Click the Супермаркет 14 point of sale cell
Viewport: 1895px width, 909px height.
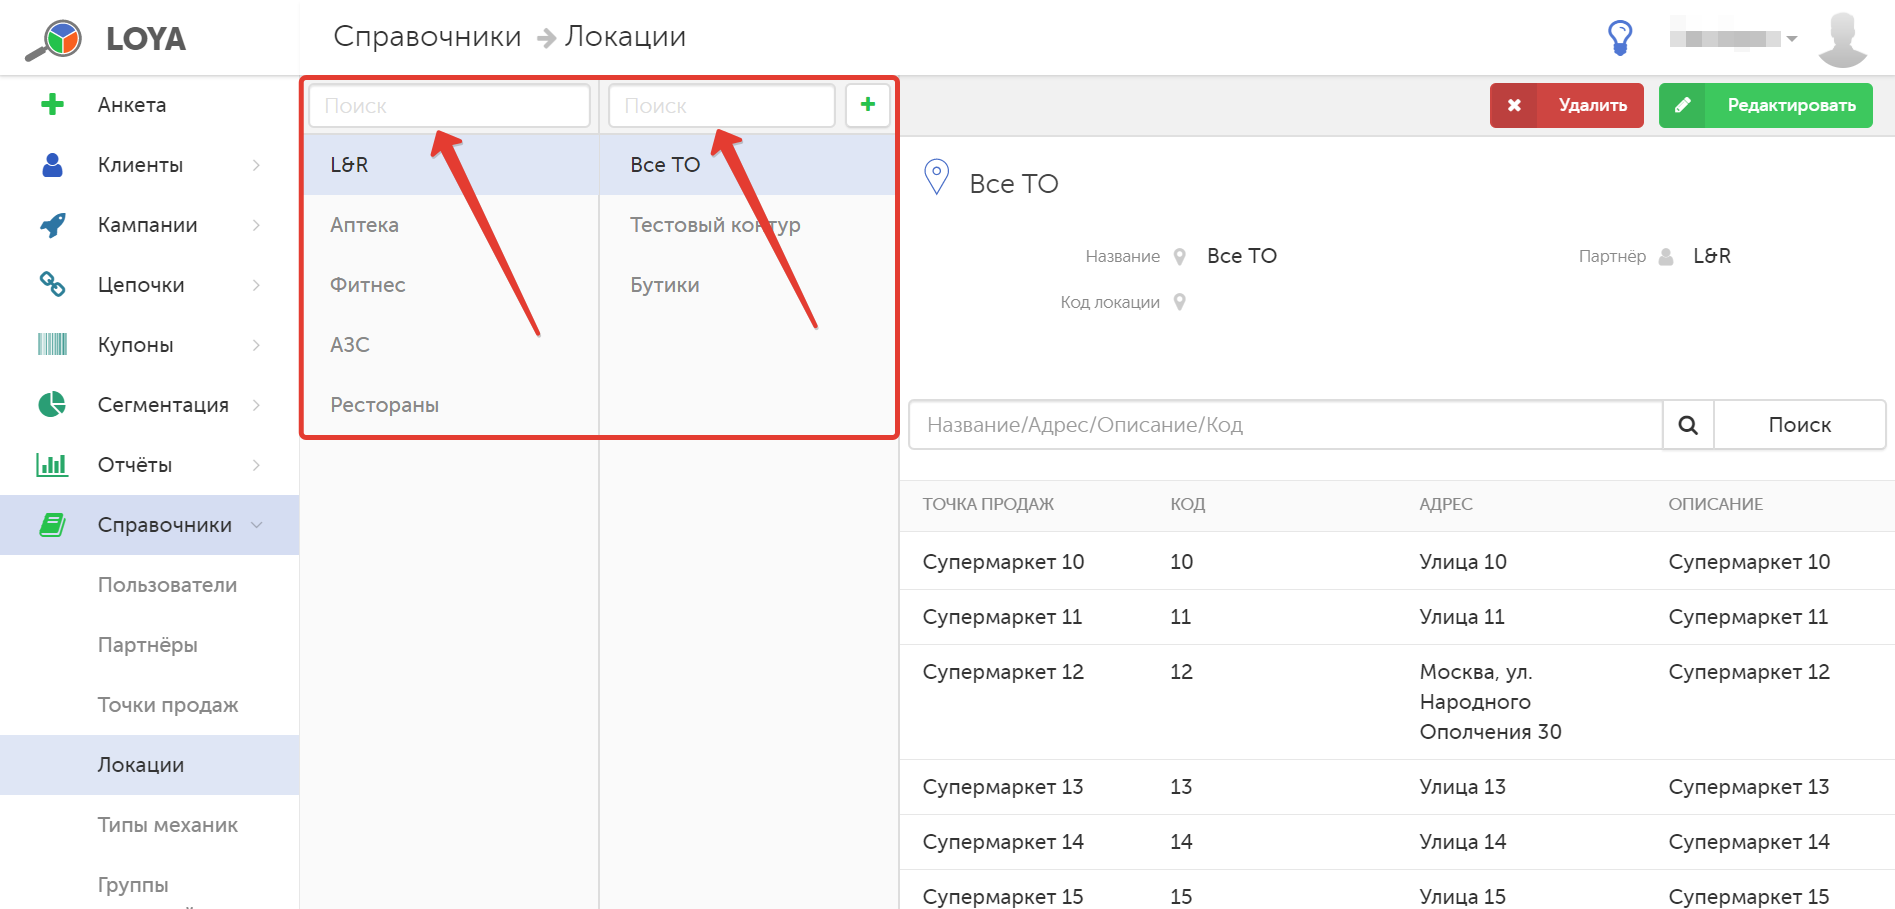click(x=1003, y=842)
